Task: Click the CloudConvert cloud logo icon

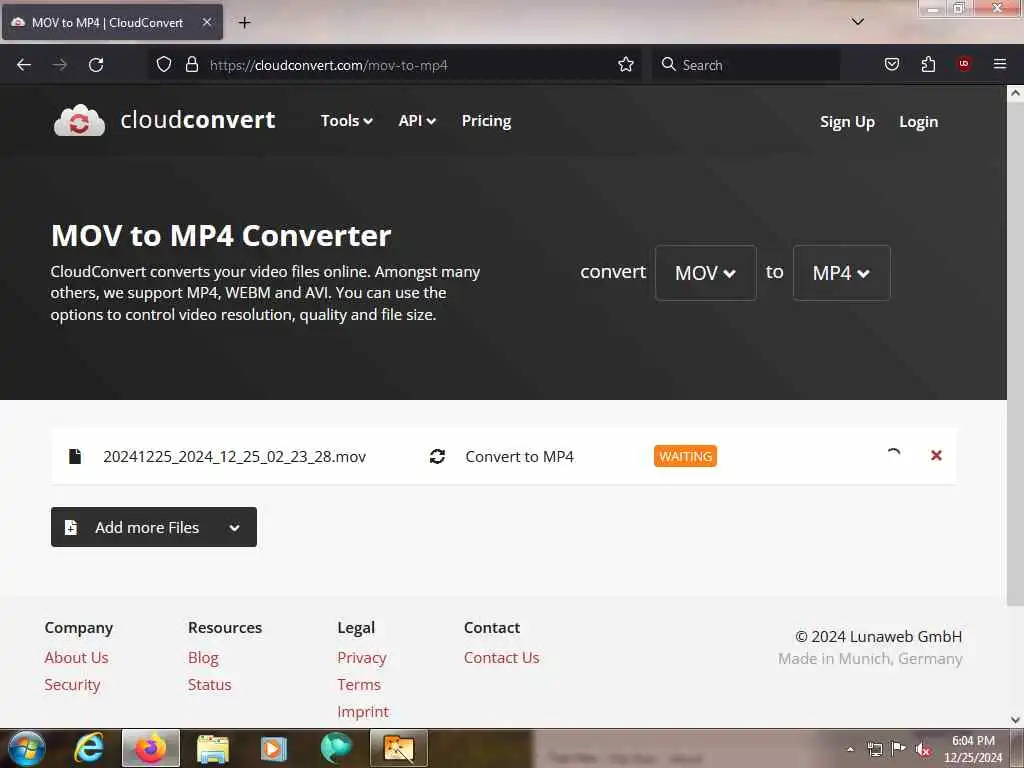Action: [x=79, y=120]
